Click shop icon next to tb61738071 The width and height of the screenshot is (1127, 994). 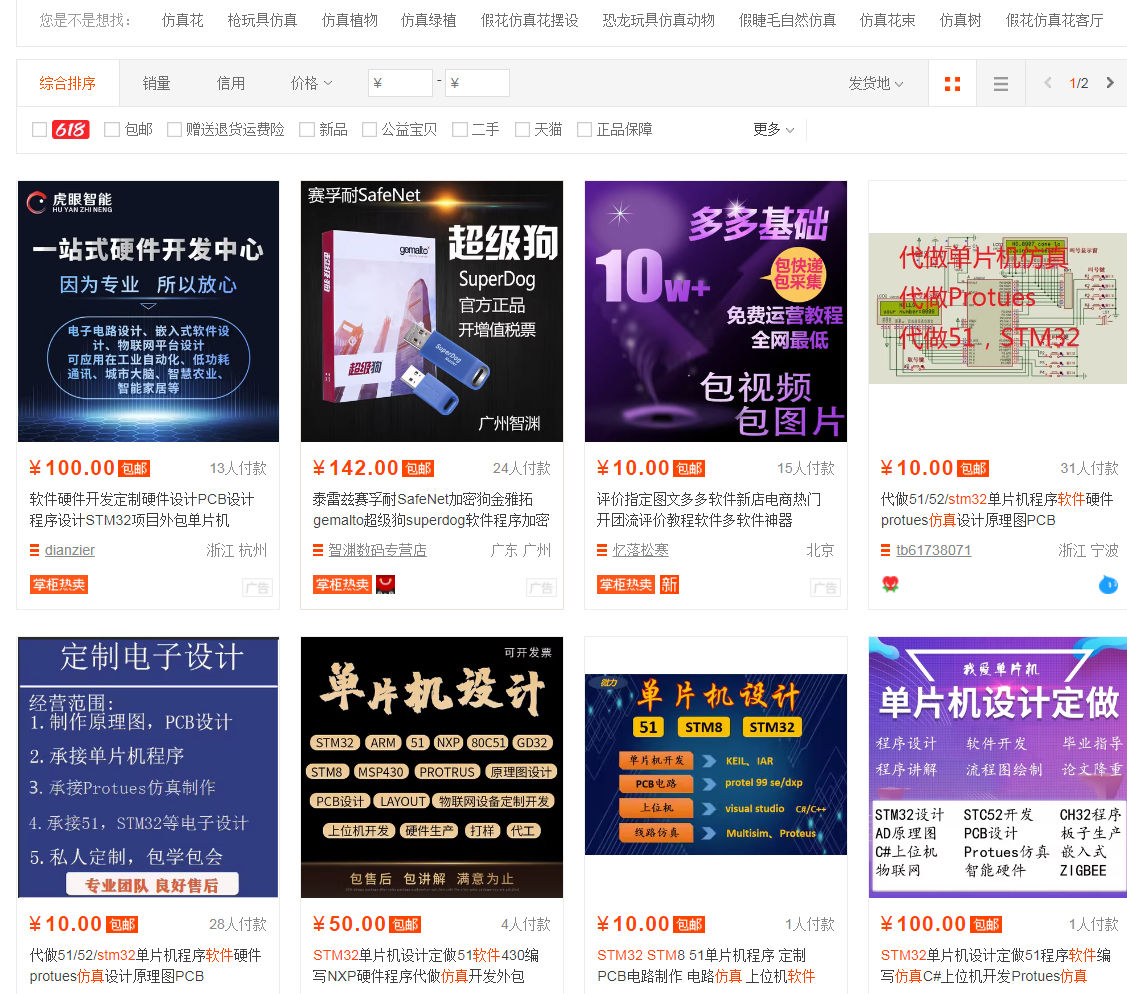(886, 551)
